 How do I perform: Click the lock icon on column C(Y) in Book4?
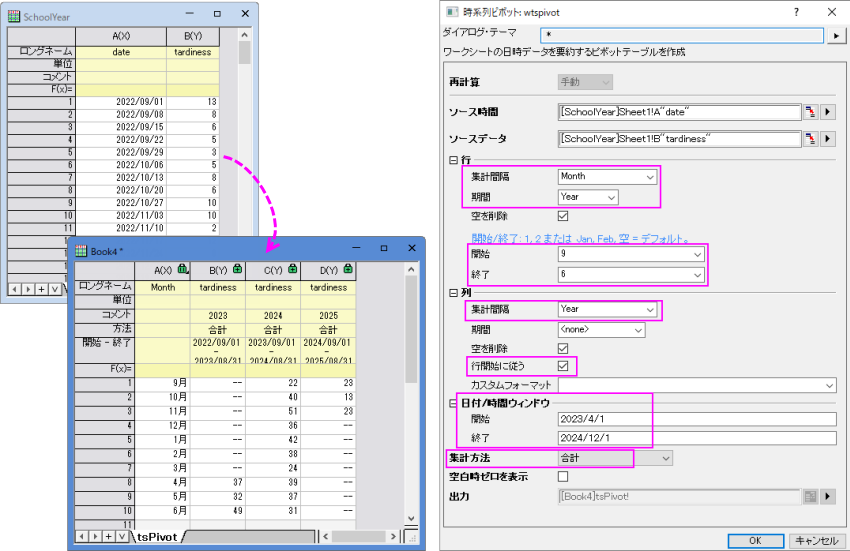click(x=293, y=269)
